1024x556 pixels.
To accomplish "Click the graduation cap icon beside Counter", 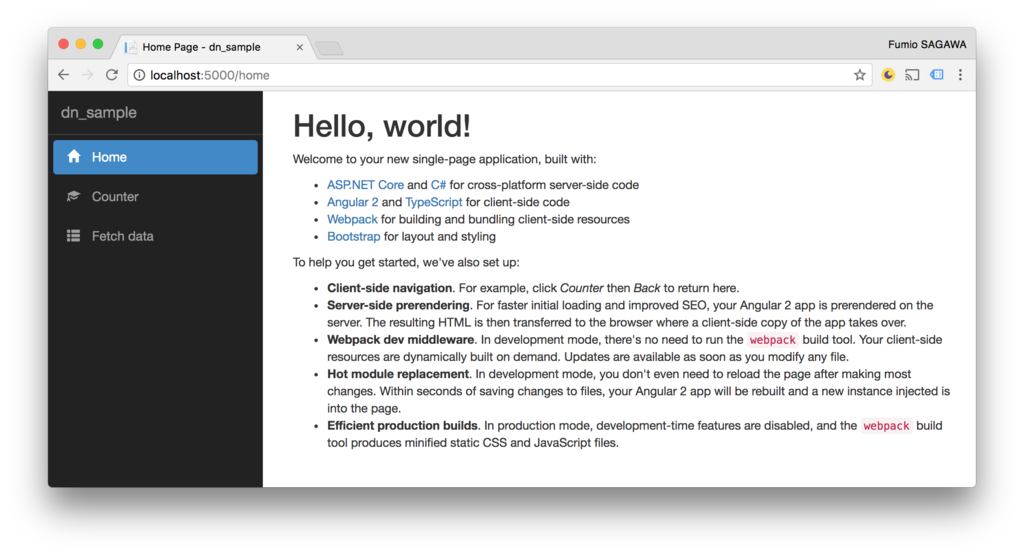I will 73,196.
